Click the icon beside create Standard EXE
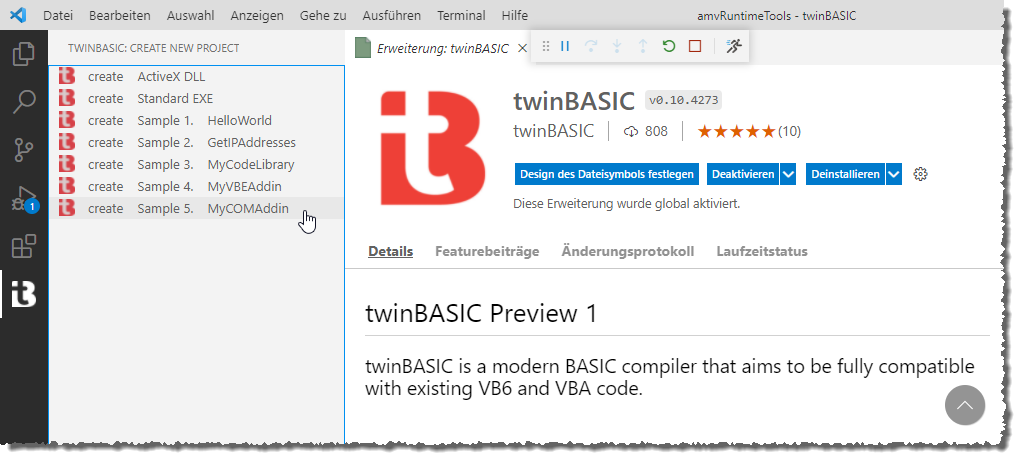The image size is (1022, 462). pyautogui.click(x=66, y=98)
